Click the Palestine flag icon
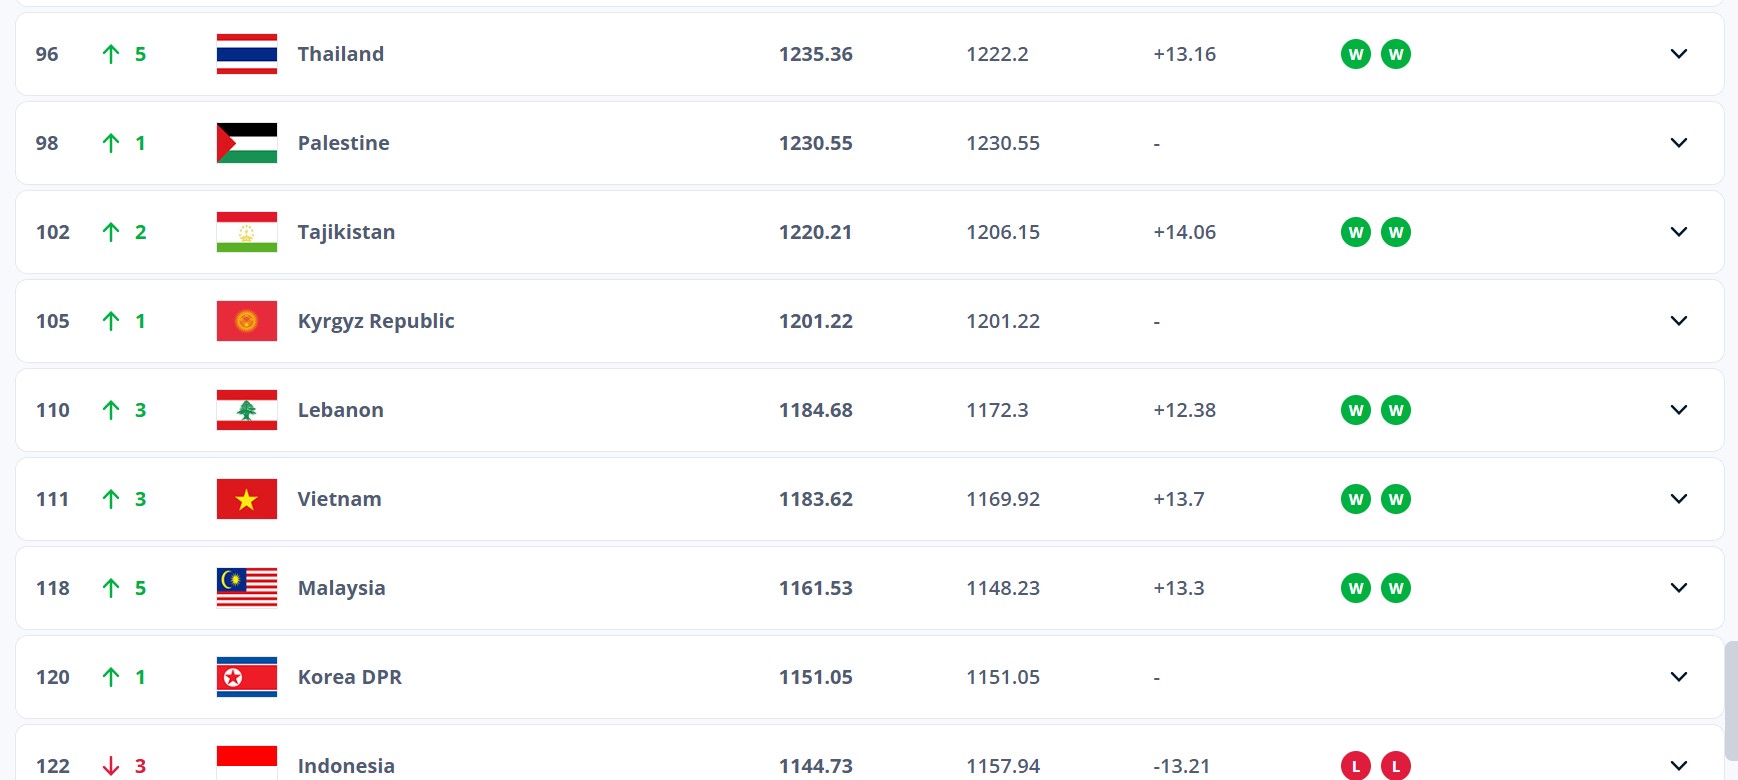The image size is (1738, 780). point(246,143)
